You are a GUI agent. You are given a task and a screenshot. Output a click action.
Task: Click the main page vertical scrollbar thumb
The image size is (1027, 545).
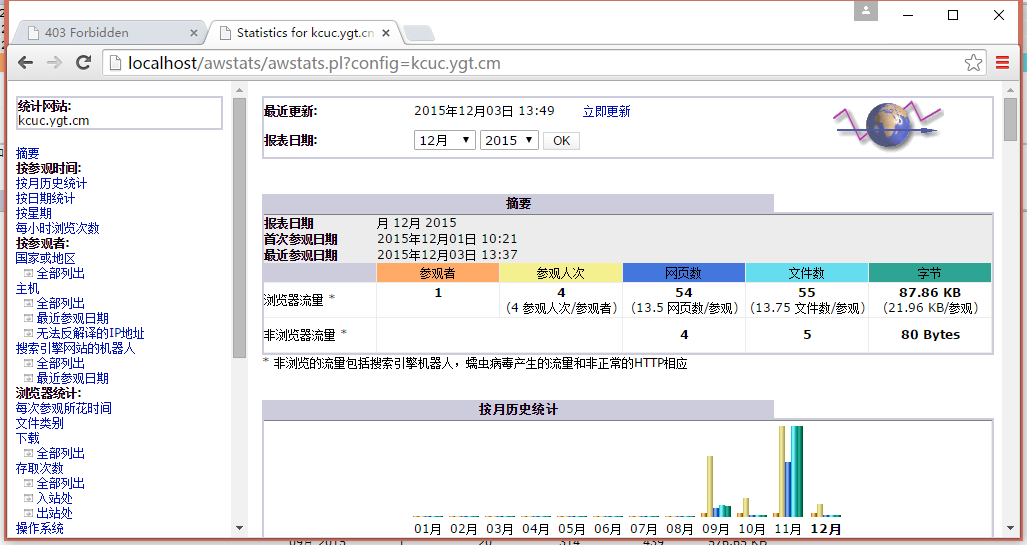[x=1010, y=118]
